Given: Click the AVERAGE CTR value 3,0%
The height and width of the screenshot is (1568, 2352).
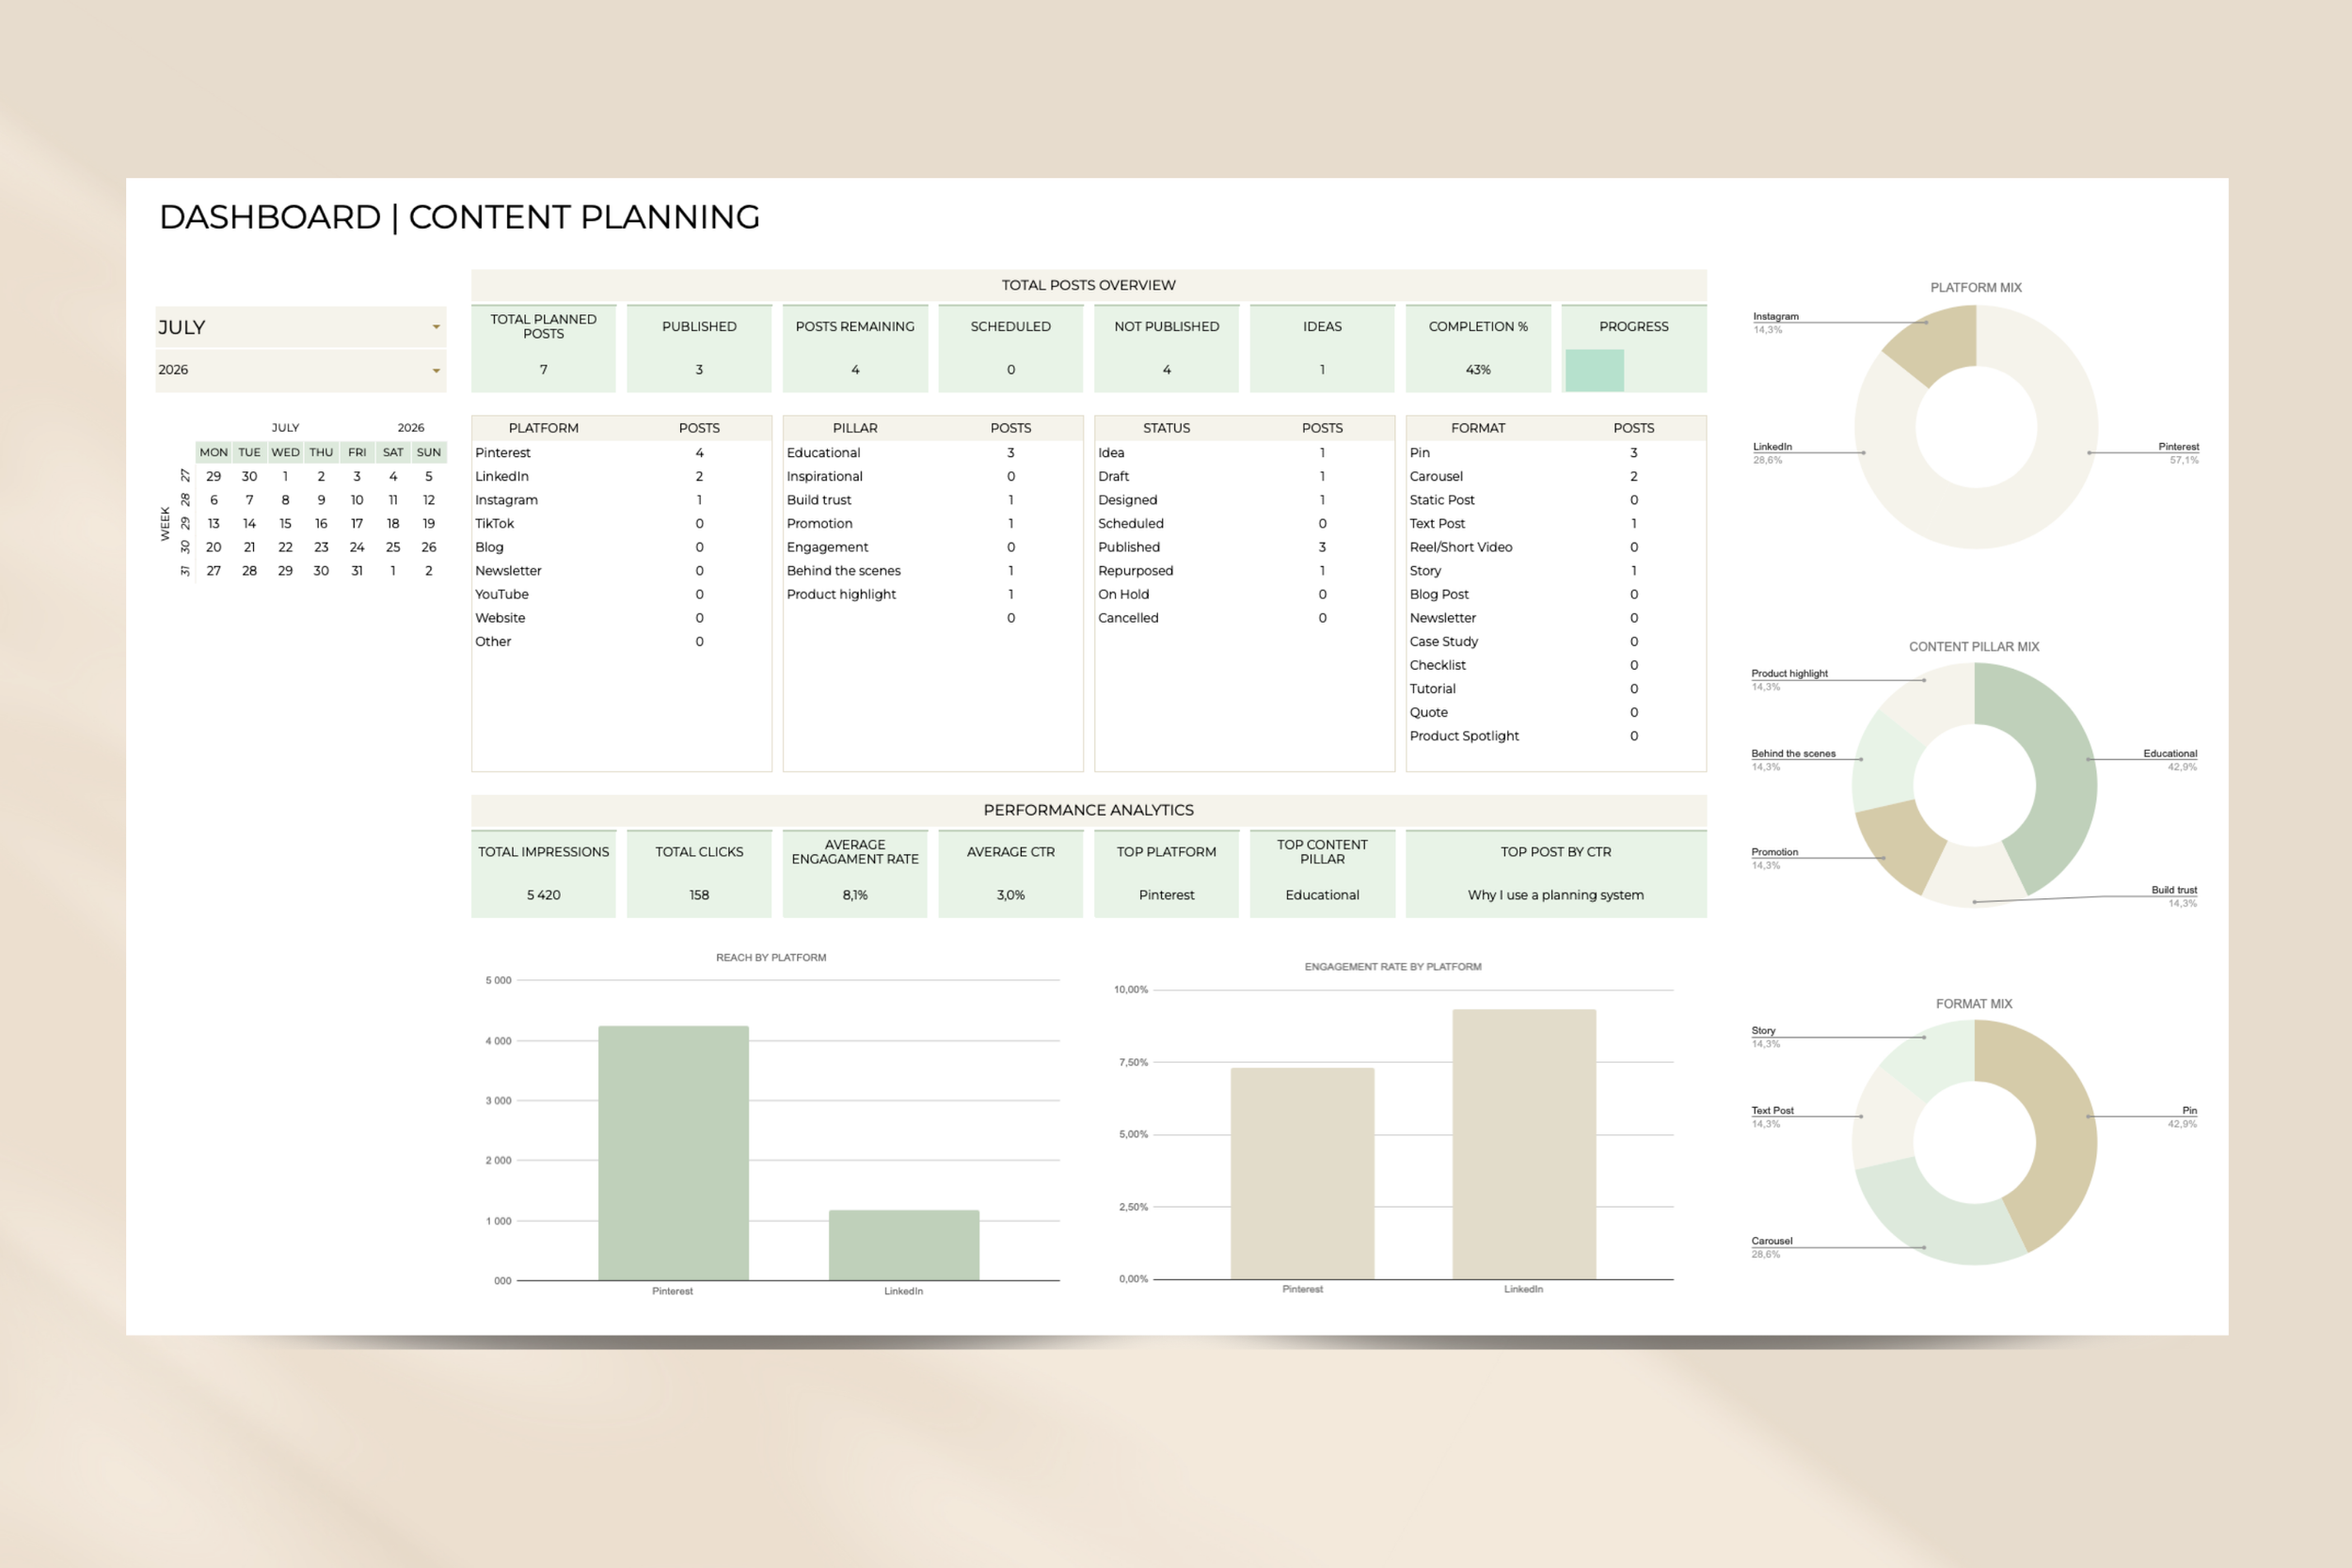Looking at the screenshot, I should click(1010, 895).
